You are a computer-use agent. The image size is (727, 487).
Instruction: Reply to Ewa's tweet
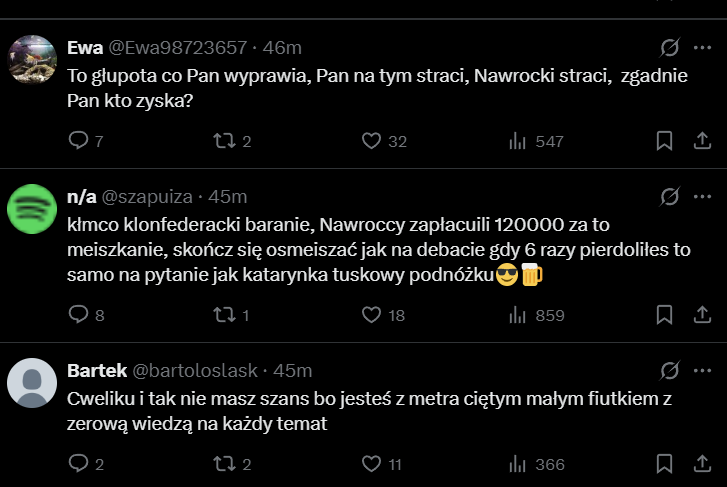coord(78,141)
